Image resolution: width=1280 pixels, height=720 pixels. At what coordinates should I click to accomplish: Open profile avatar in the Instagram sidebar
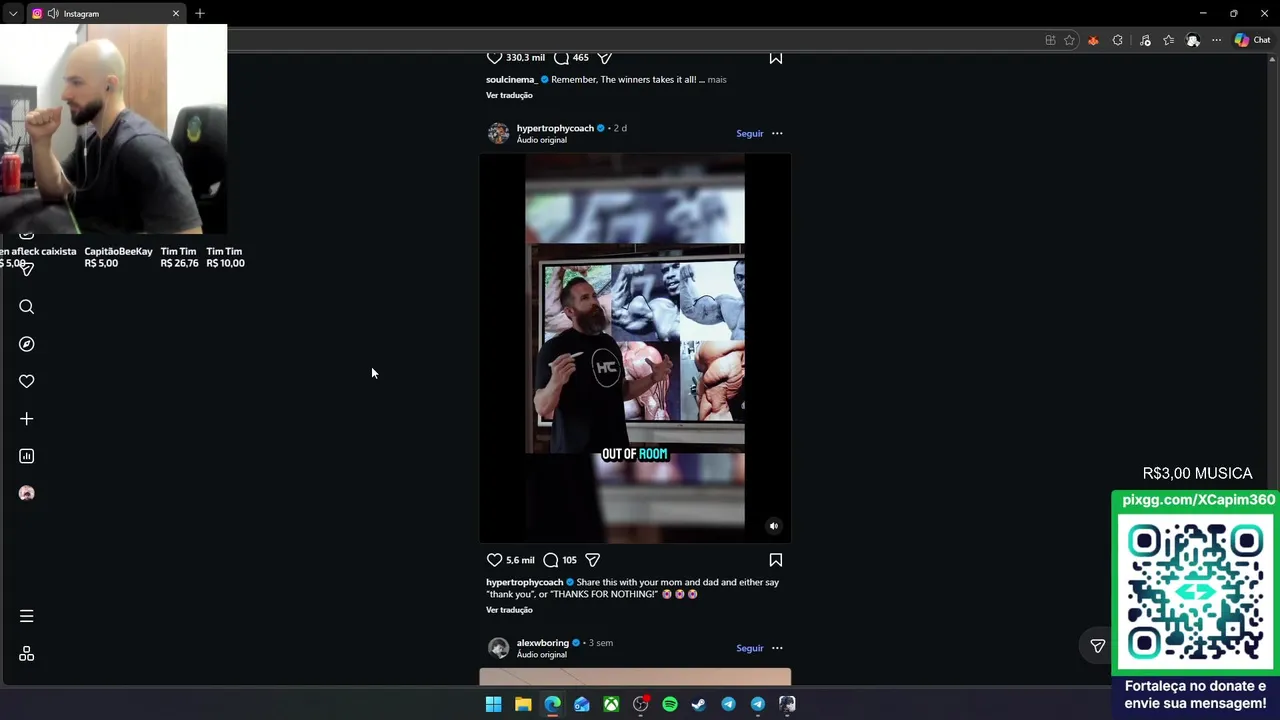tap(27, 493)
